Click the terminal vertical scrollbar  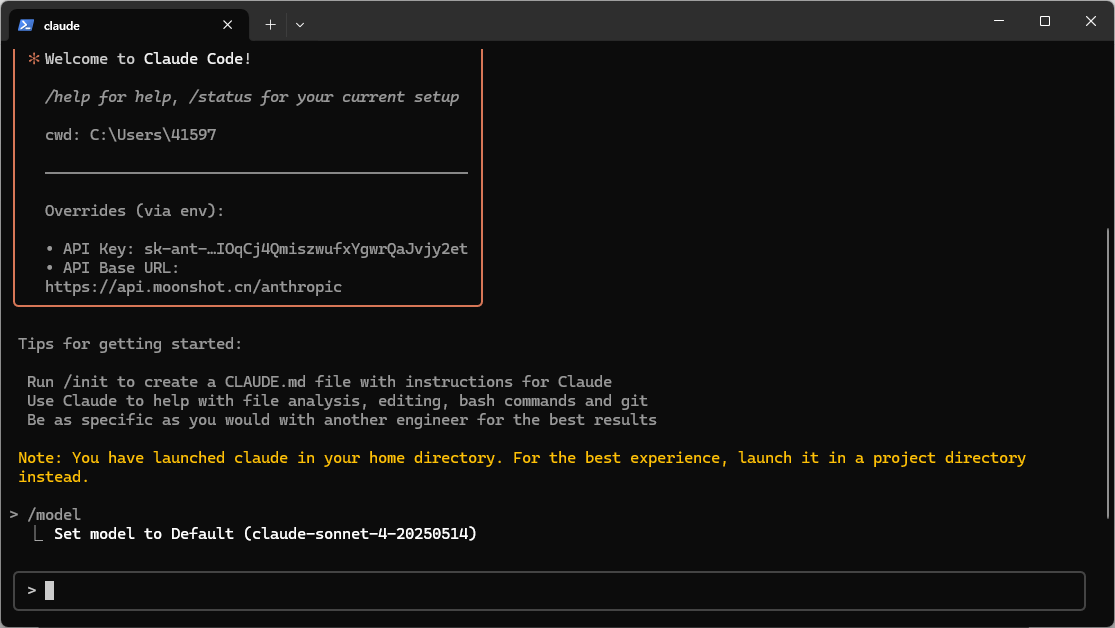point(1107,373)
